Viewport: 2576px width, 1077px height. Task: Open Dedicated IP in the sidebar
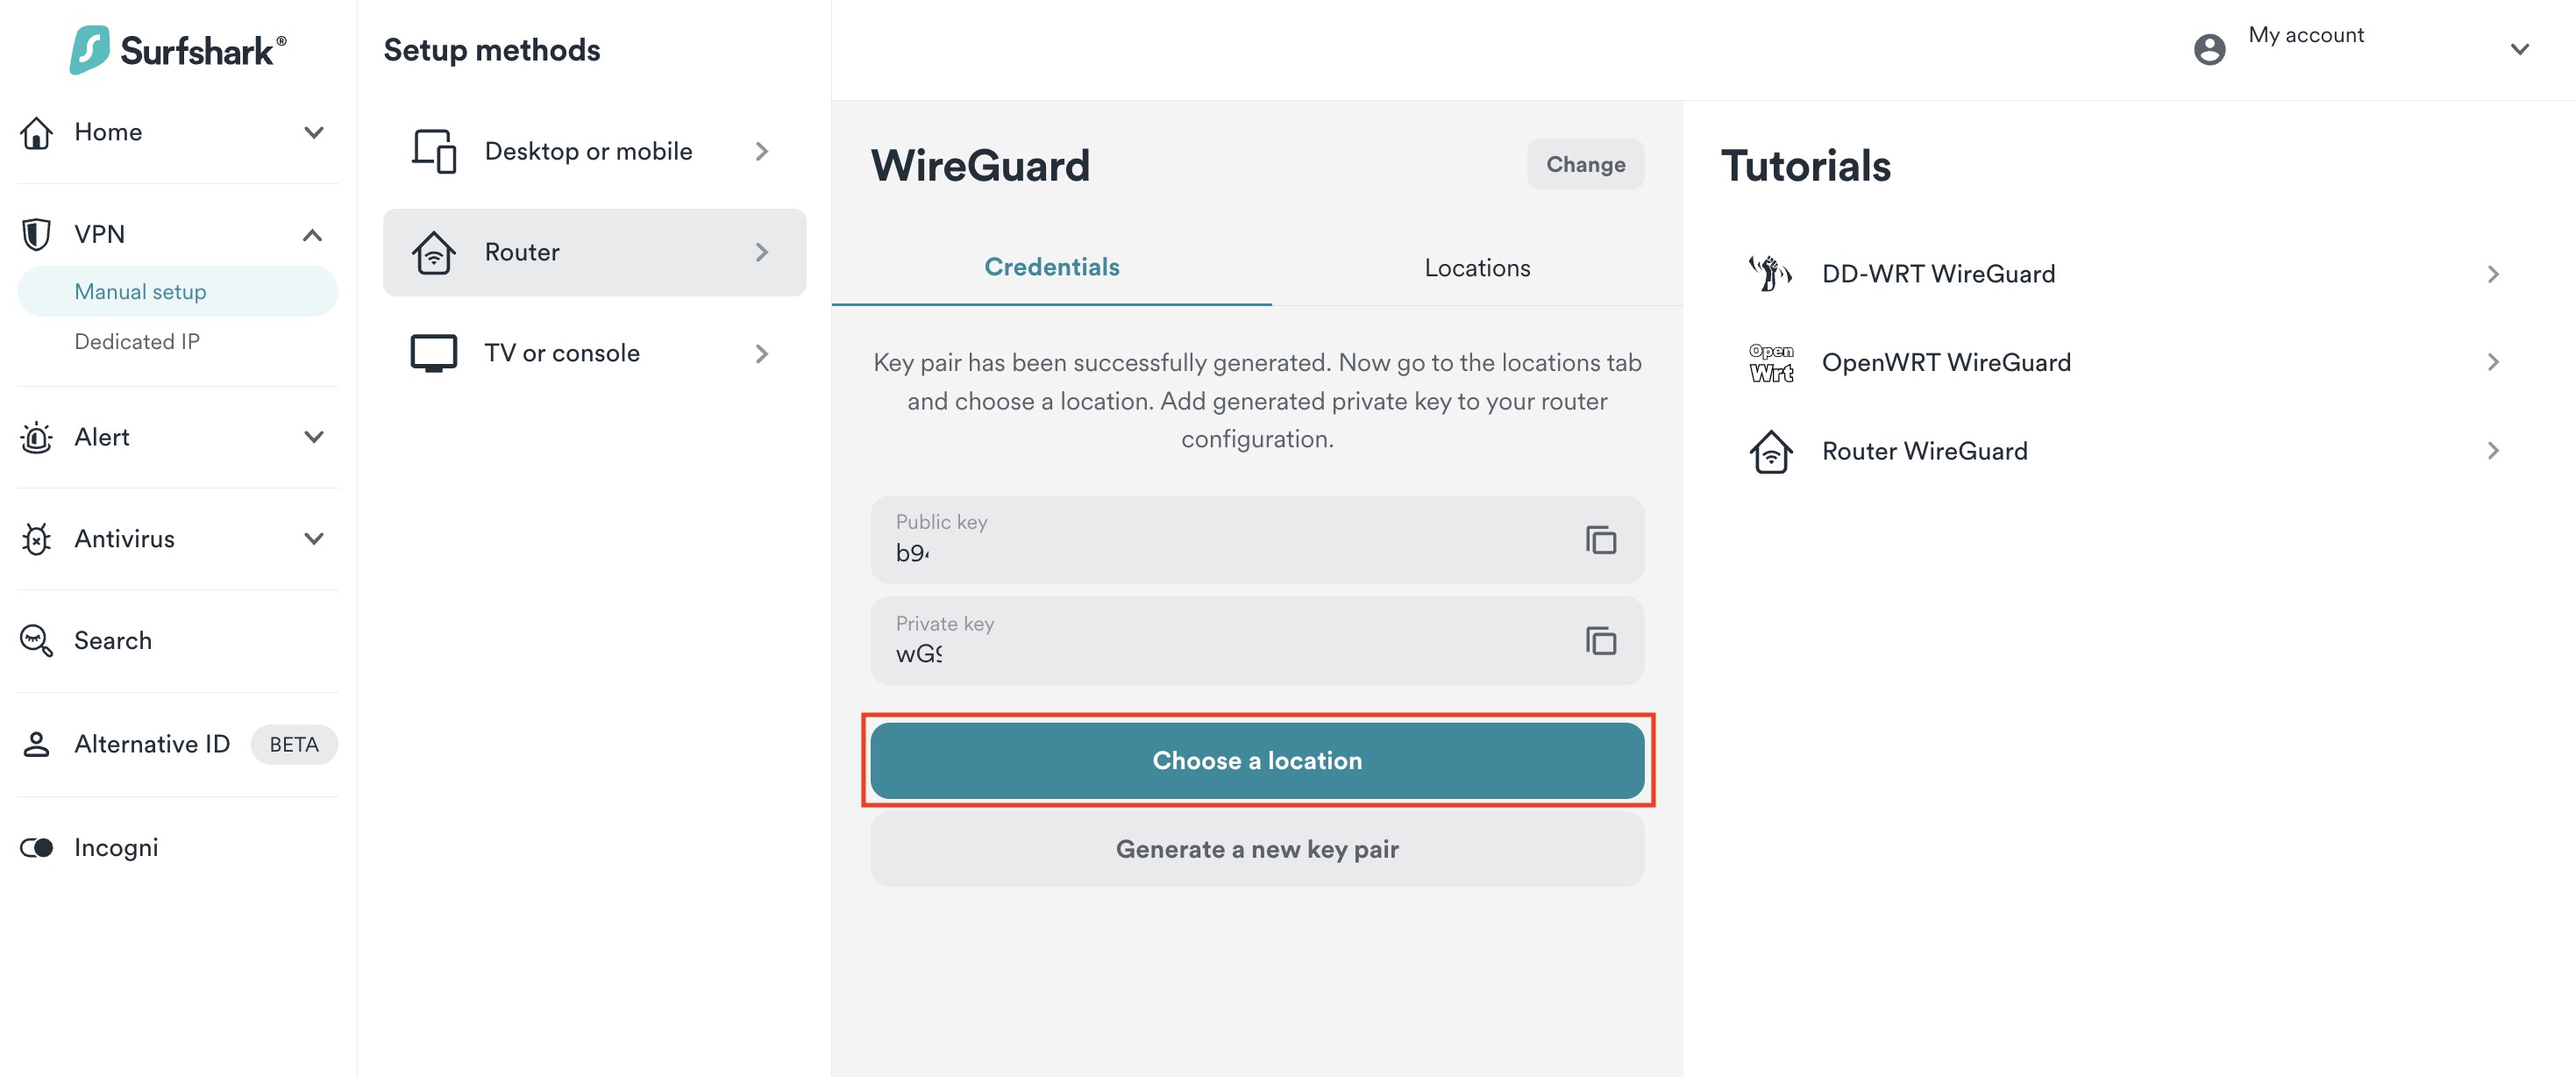pos(137,342)
